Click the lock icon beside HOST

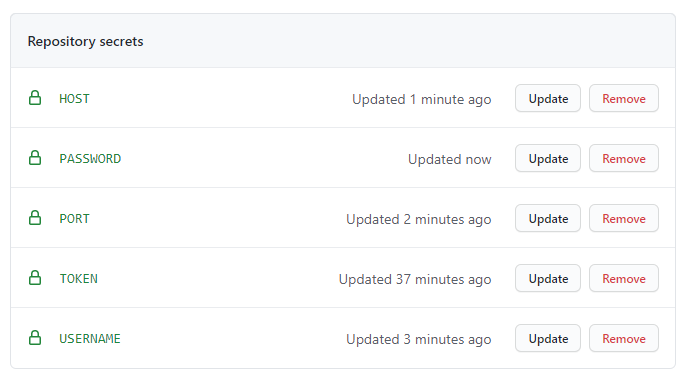pyautogui.click(x=35, y=98)
